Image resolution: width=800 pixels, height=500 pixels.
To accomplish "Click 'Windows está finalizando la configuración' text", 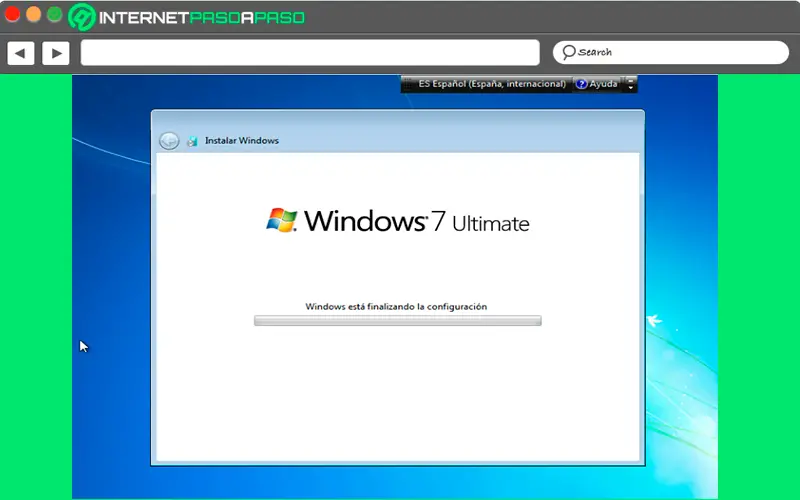I will pos(396,307).
